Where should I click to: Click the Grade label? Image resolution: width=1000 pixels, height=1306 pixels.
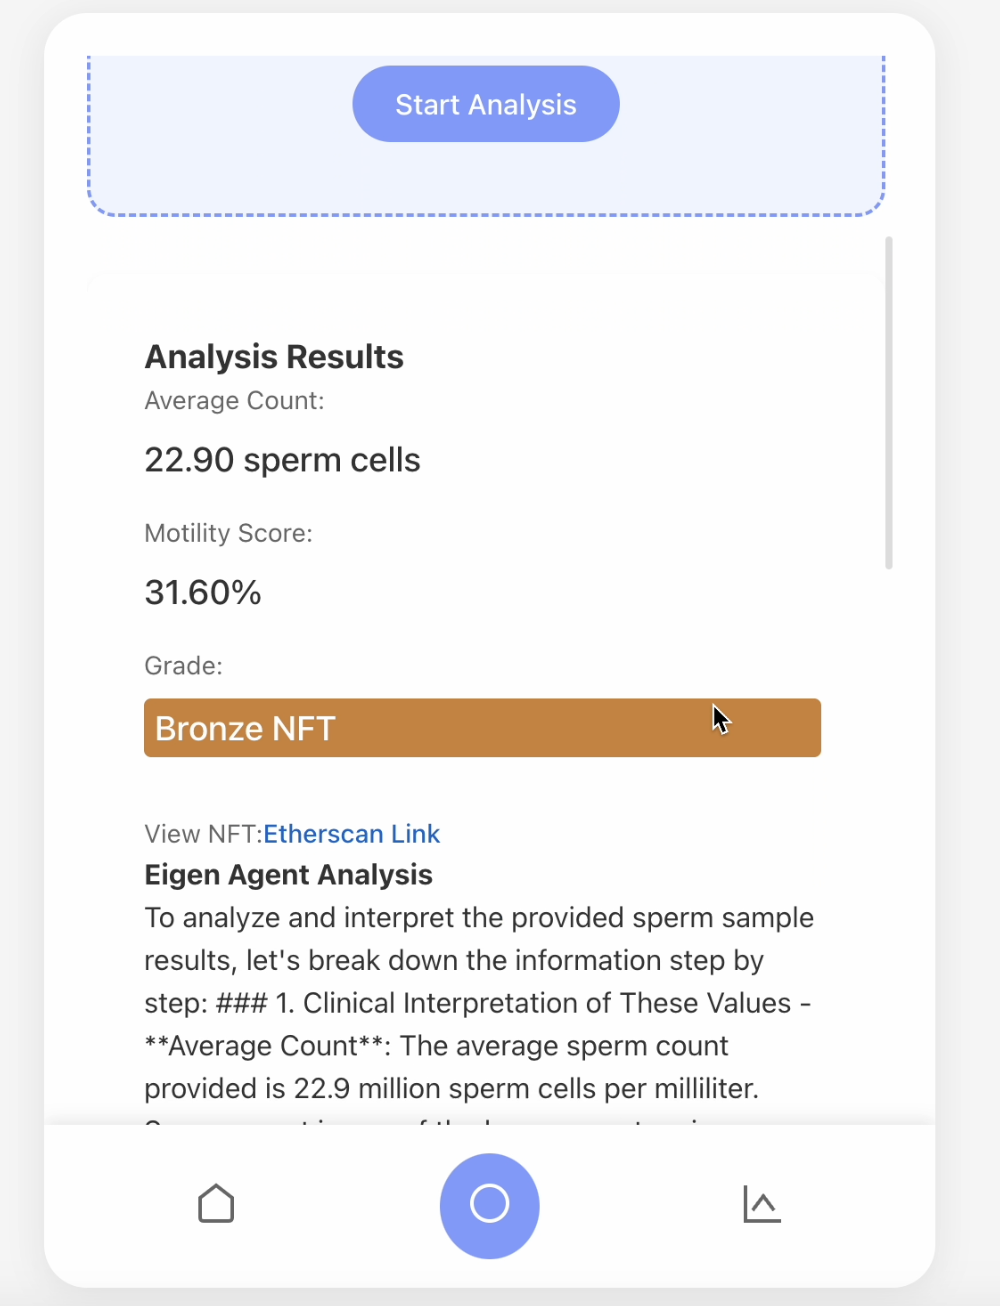pyautogui.click(x=183, y=666)
